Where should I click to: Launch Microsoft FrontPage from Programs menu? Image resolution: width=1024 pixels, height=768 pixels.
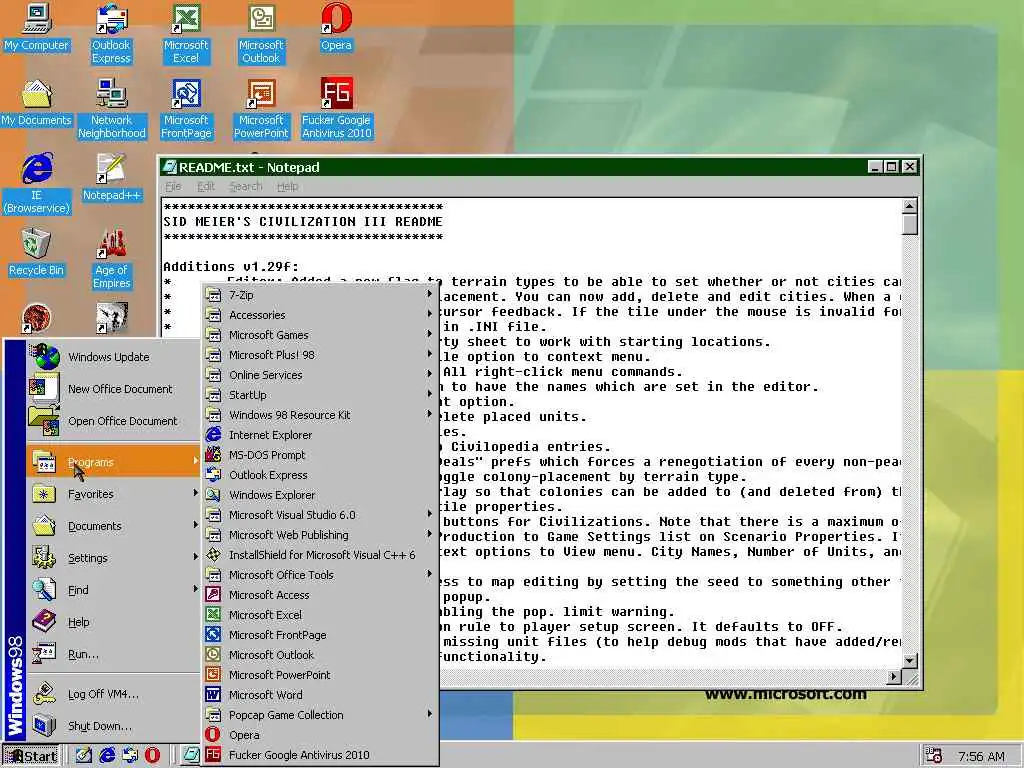[319, 635]
